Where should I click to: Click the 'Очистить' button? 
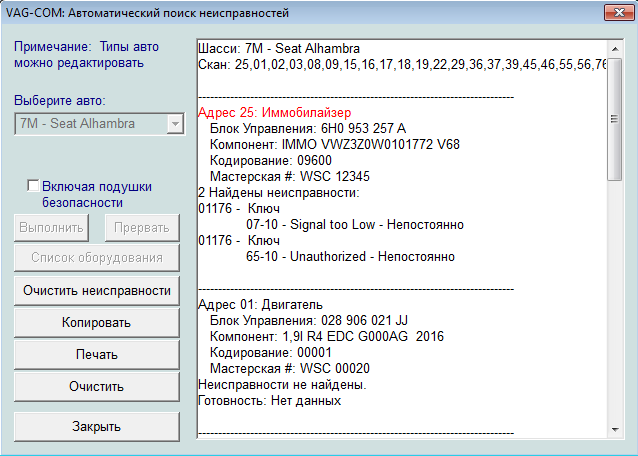[x=96, y=386]
